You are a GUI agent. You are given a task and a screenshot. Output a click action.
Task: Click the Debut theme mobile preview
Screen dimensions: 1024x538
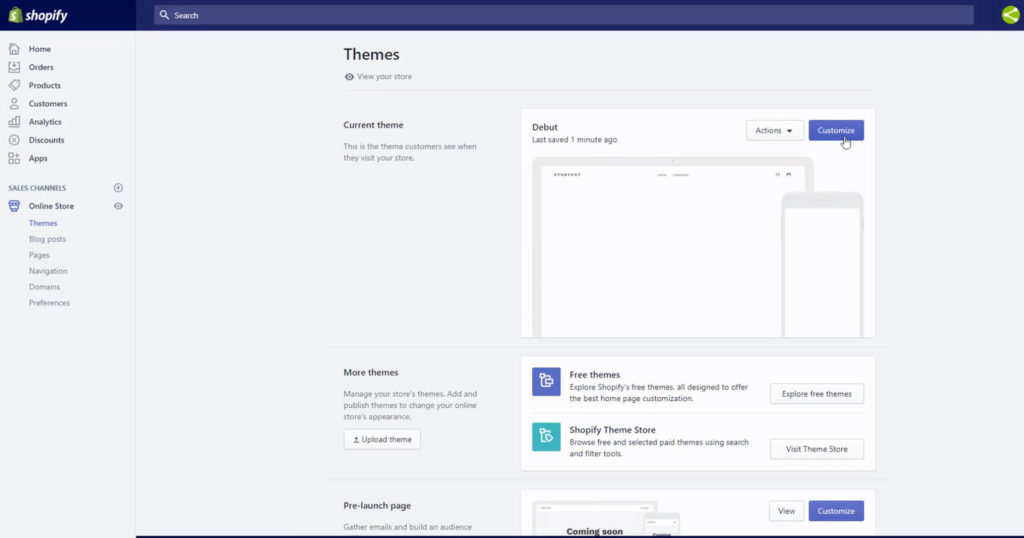[x=823, y=265]
